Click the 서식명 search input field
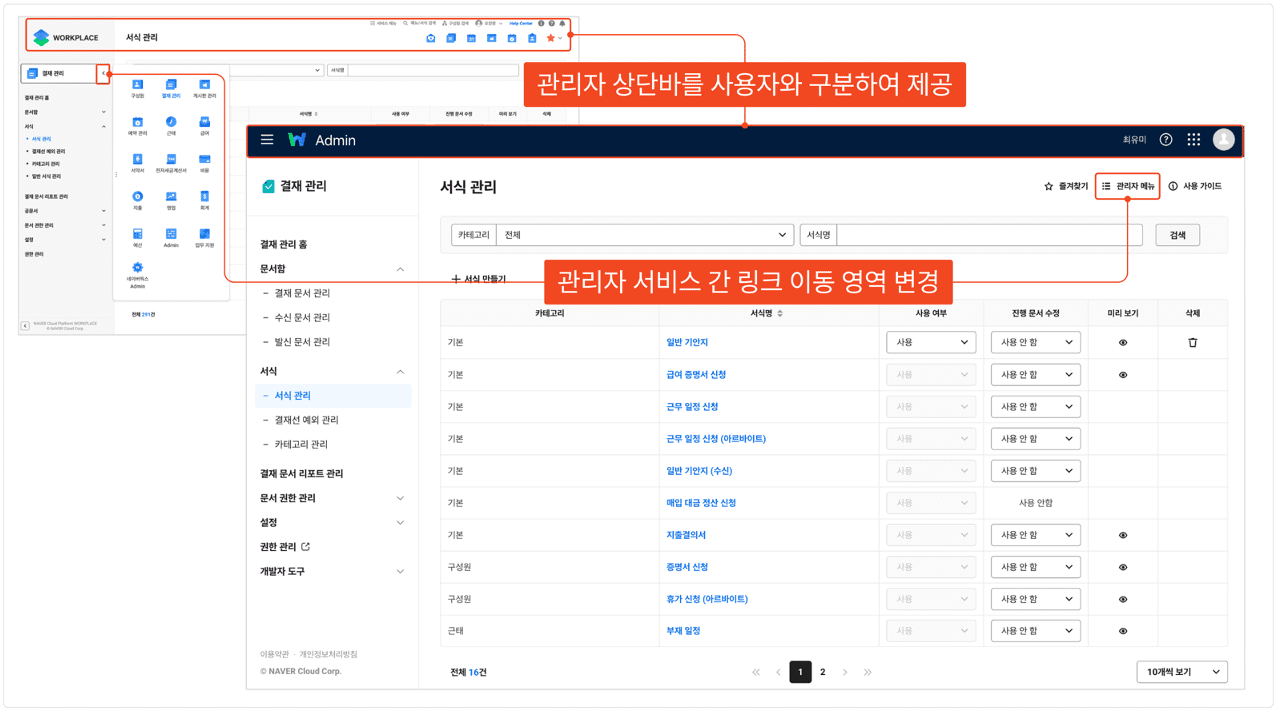This screenshot has width=1277, height=712. (x=988, y=235)
